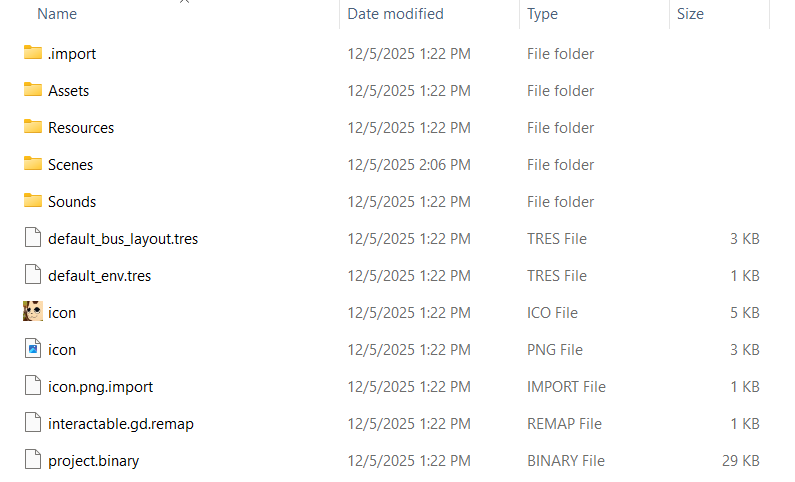Screen dimensions: 795x482
Task: Select the default_env.tres file icon
Action: point(33,275)
